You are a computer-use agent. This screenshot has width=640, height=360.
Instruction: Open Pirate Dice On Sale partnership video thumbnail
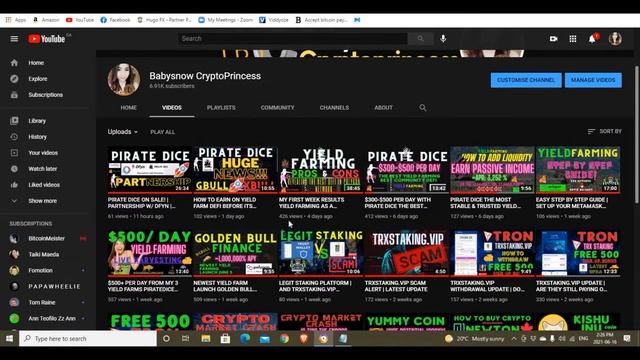tap(149, 169)
